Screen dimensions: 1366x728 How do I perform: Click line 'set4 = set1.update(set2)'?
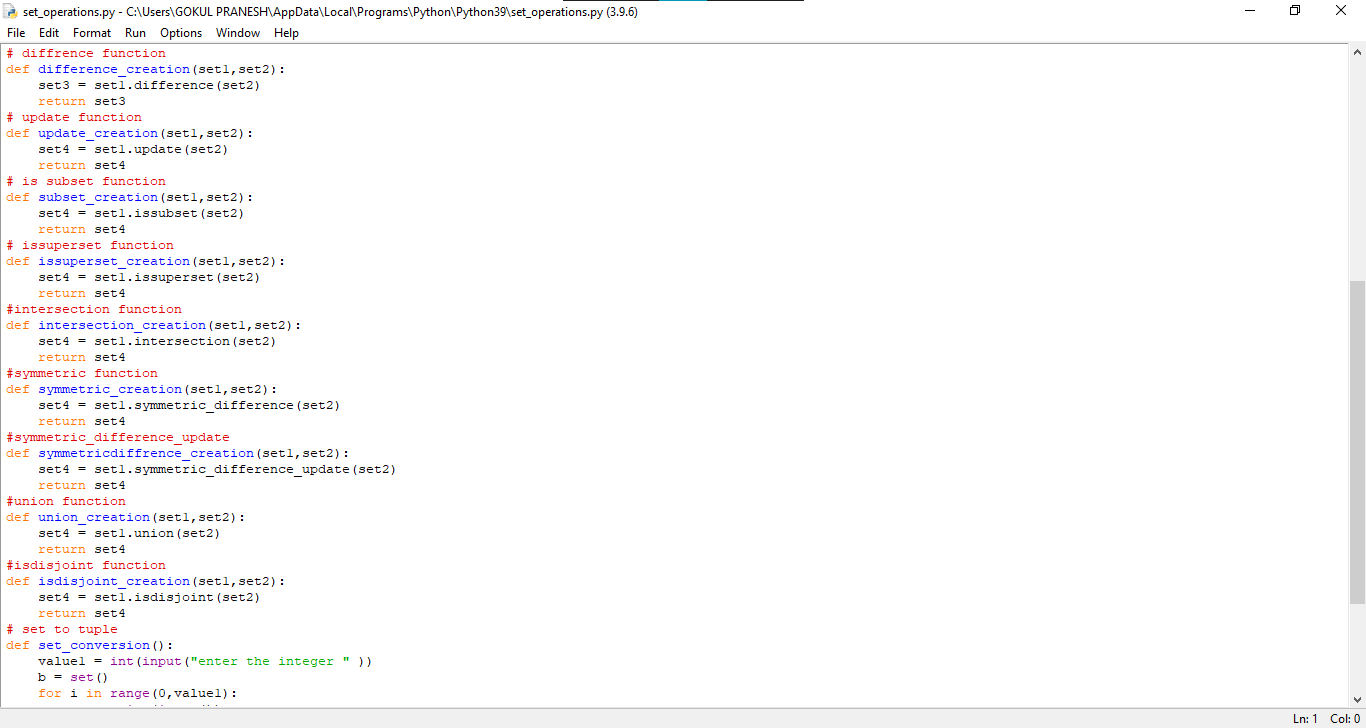pyautogui.click(x=133, y=149)
